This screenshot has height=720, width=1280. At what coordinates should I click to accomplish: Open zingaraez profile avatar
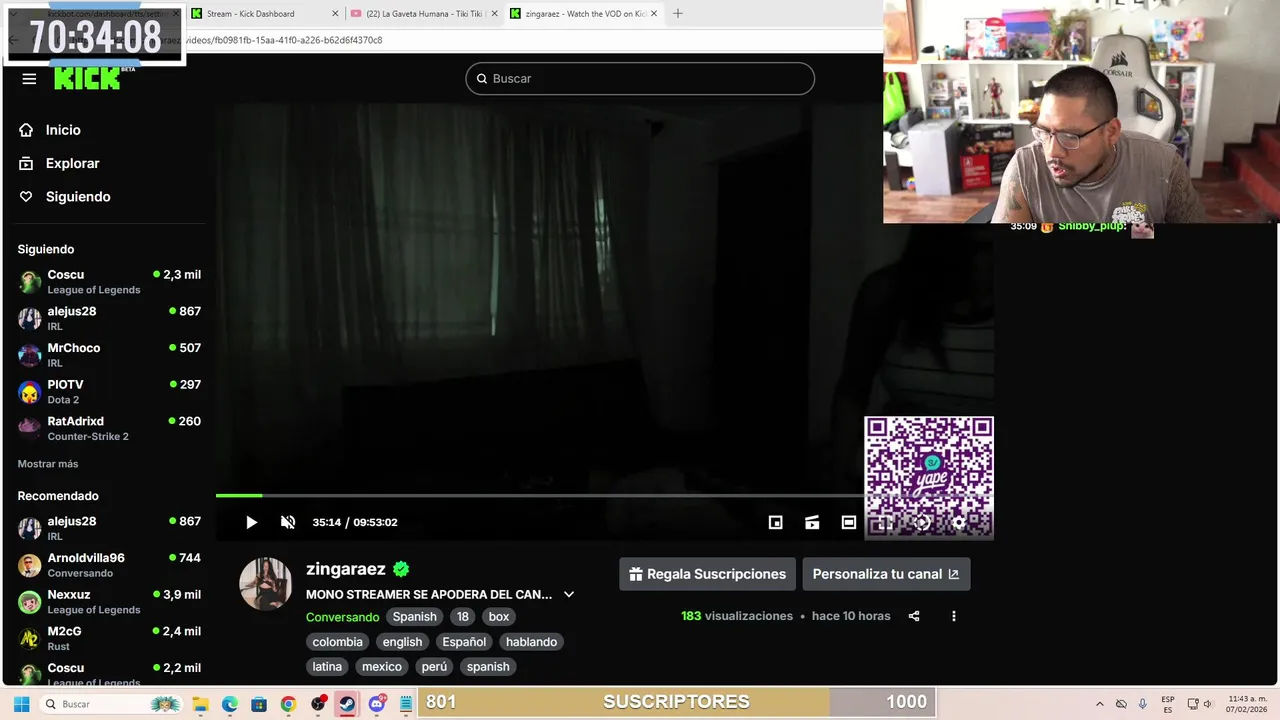(266, 584)
